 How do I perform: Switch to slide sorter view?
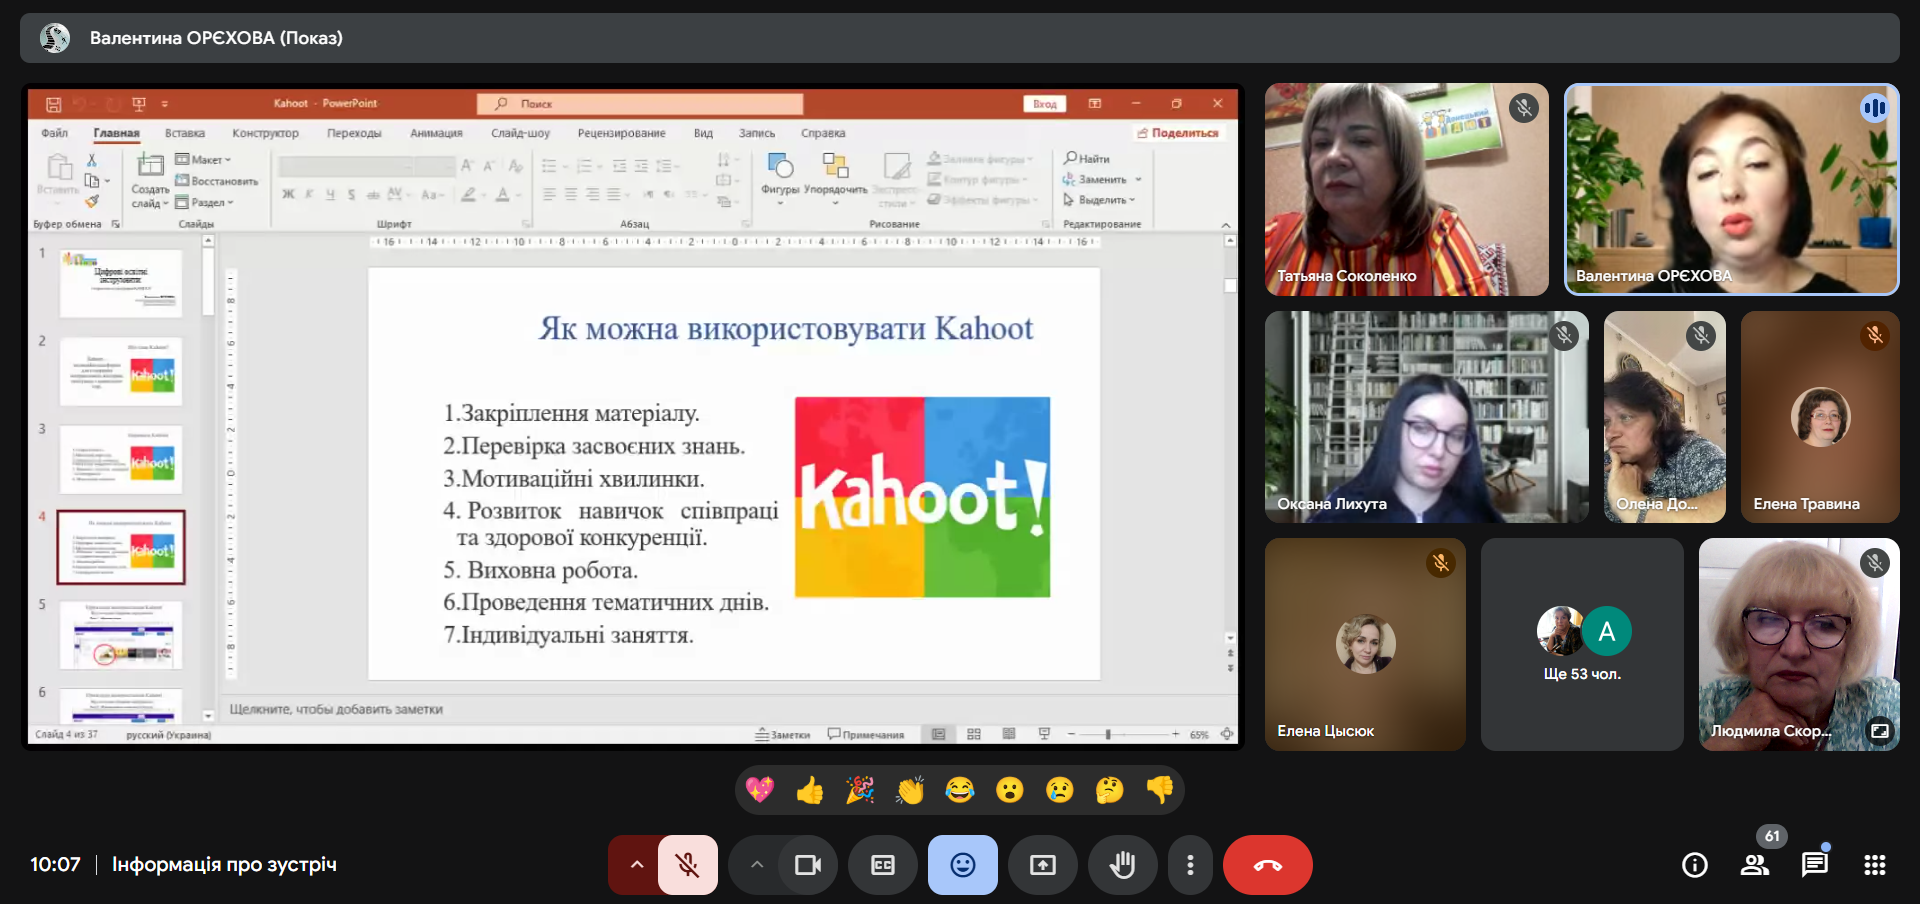click(x=974, y=734)
